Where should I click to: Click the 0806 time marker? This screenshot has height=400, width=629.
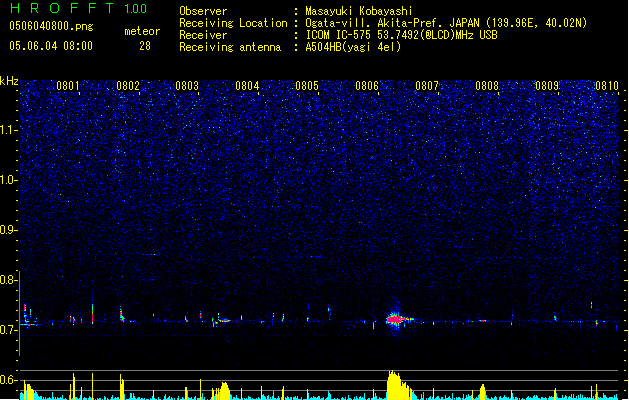367,86
